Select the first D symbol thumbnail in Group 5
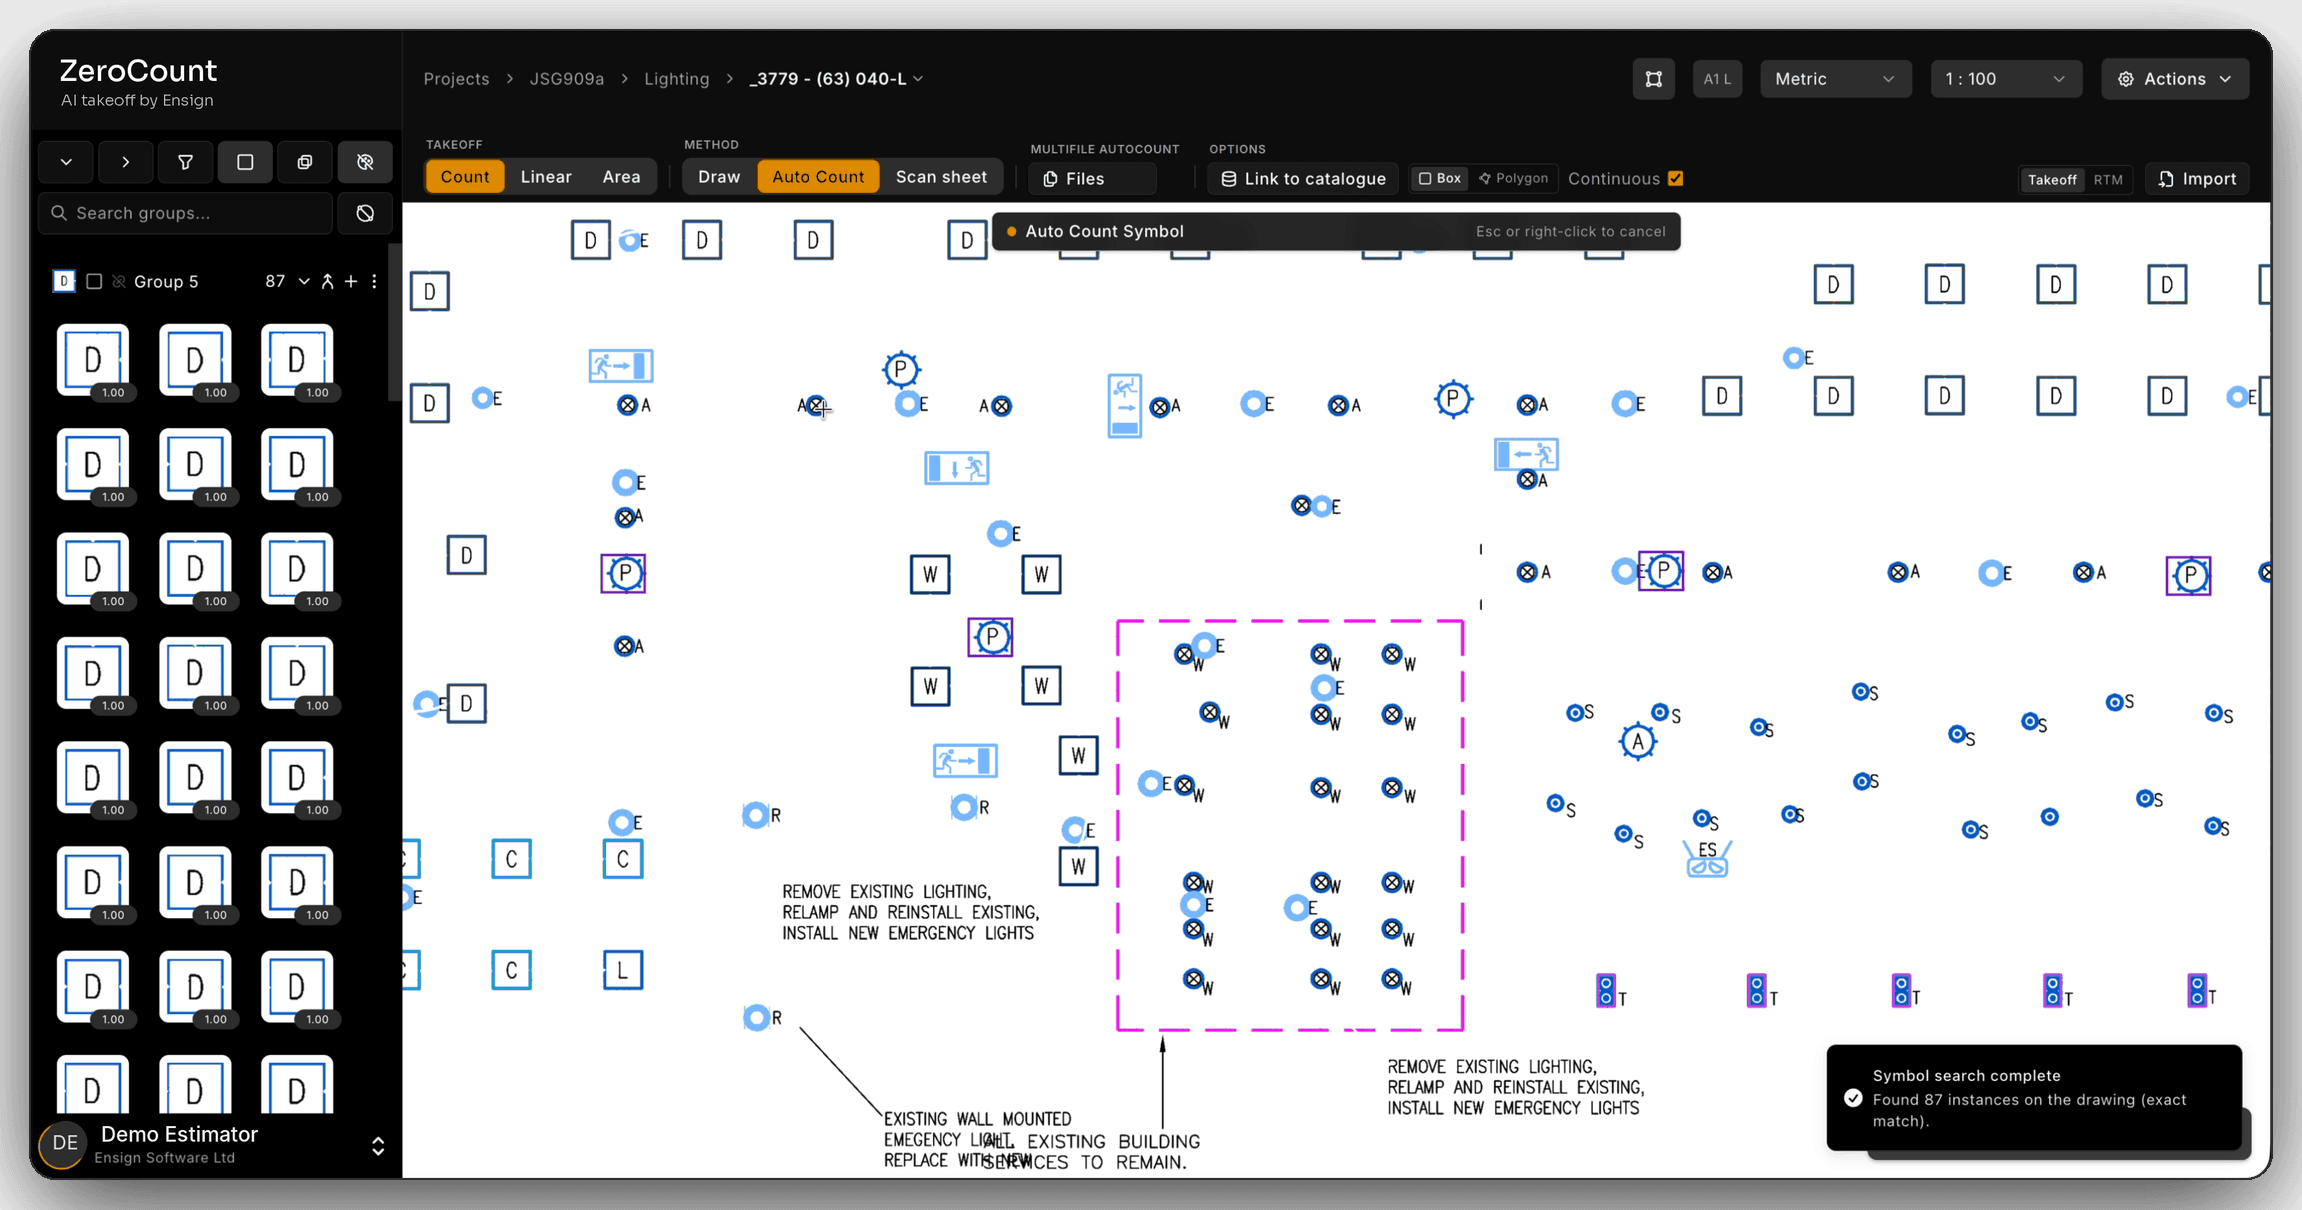Viewport: 2302px width, 1210px height. 93,361
